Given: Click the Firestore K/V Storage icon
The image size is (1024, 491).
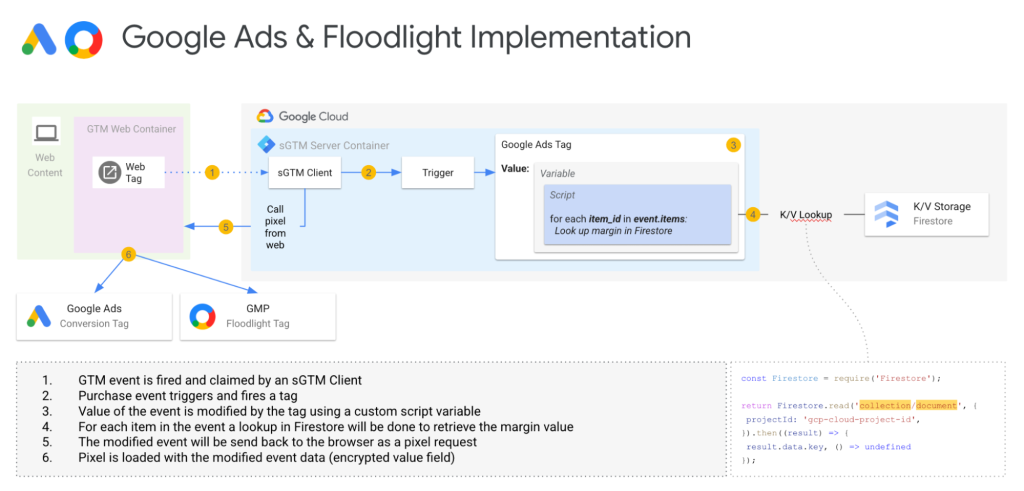Looking at the screenshot, I should point(887,214).
